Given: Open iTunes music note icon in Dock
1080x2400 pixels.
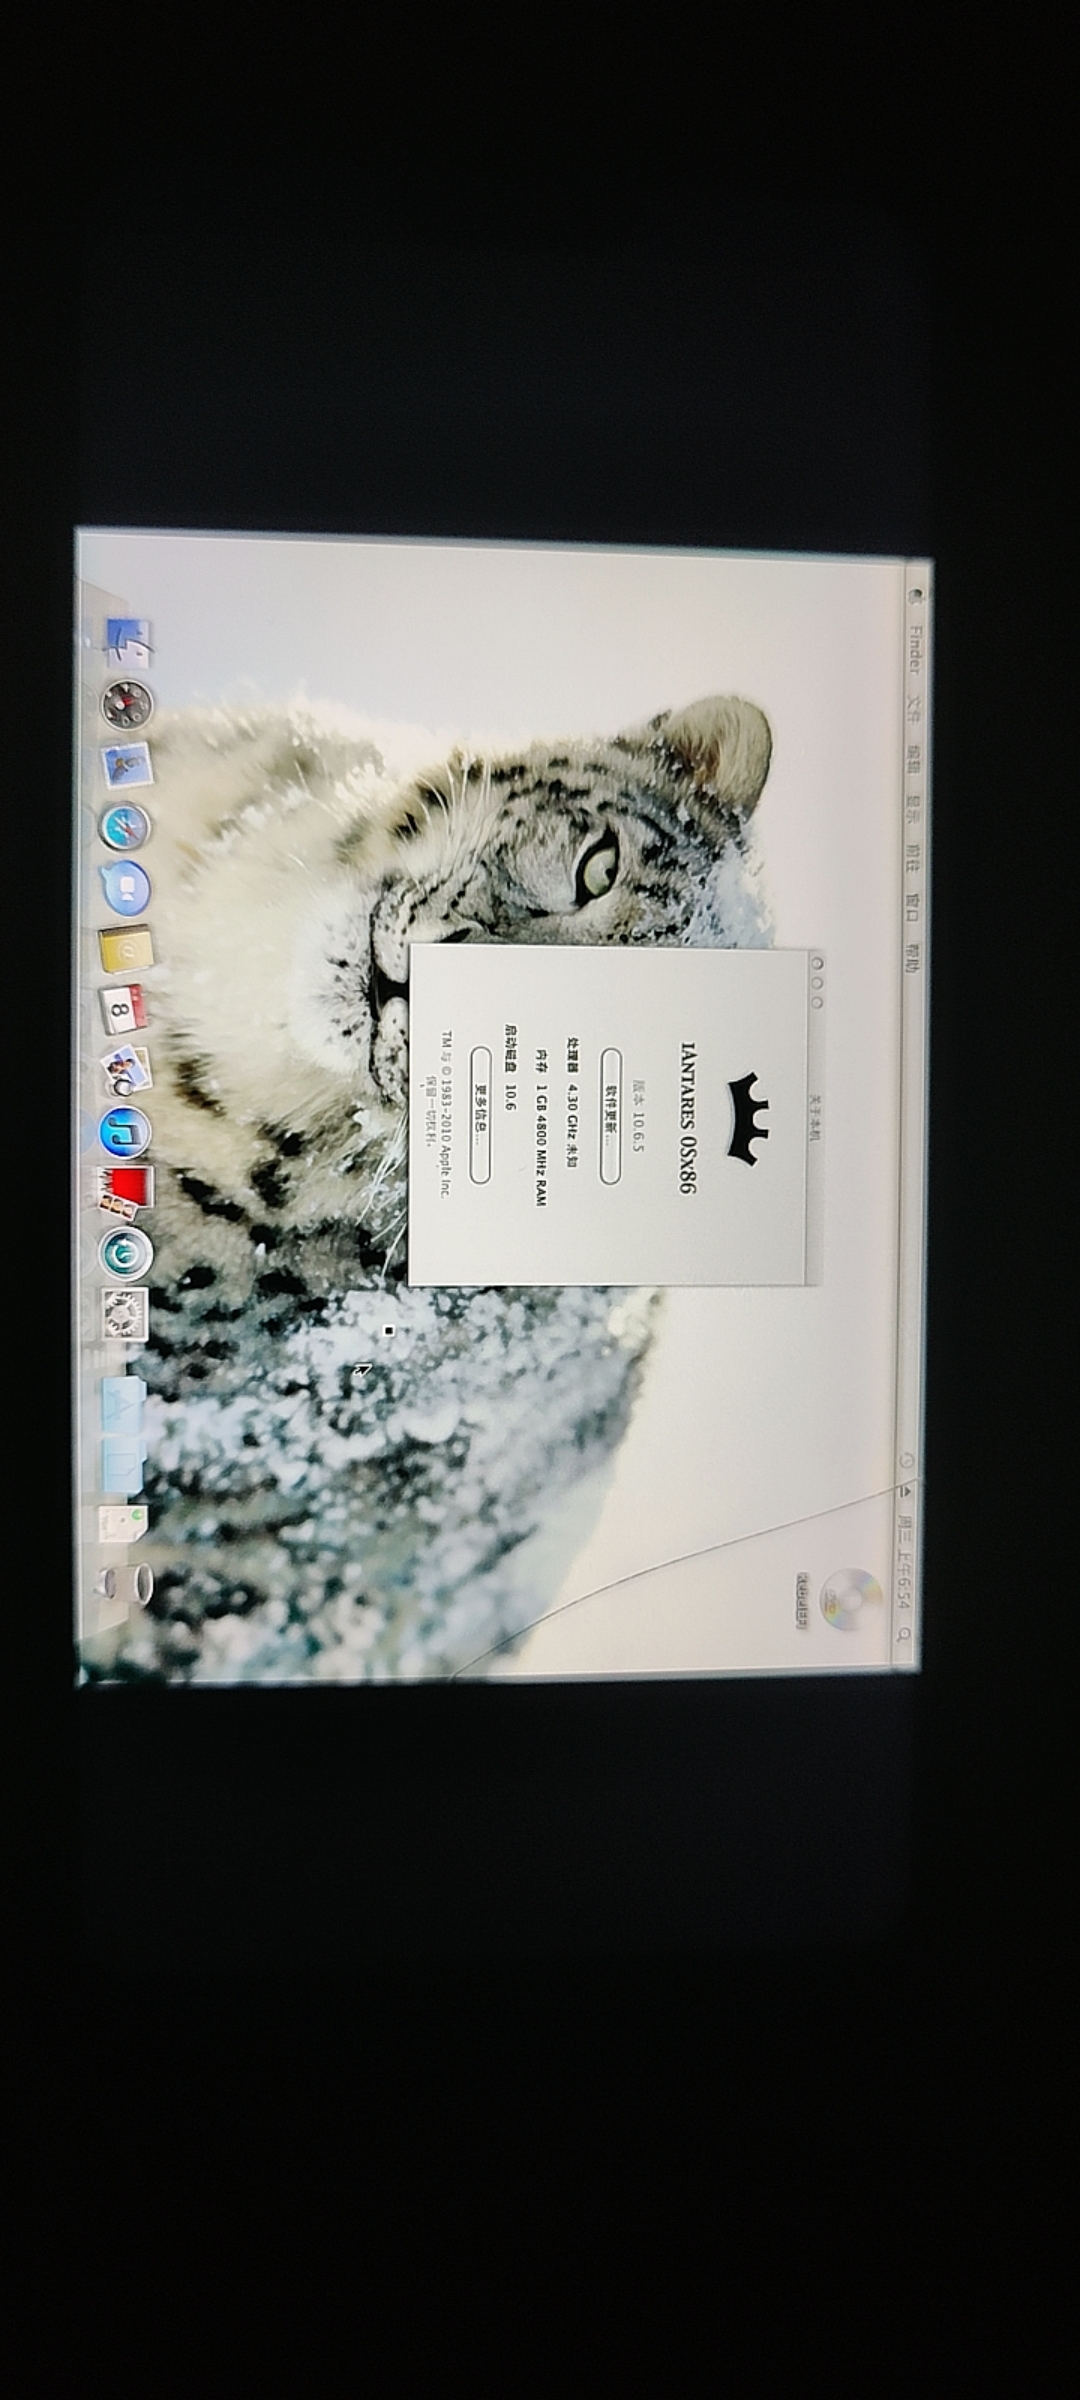Looking at the screenshot, I should [125, 1133].
